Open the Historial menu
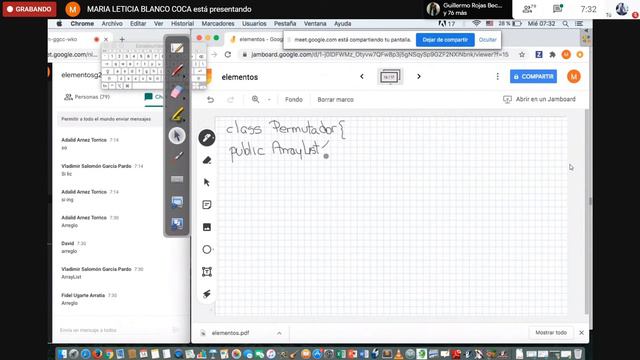The height and width of the screenshot is (360, 640). coord(182,24)
